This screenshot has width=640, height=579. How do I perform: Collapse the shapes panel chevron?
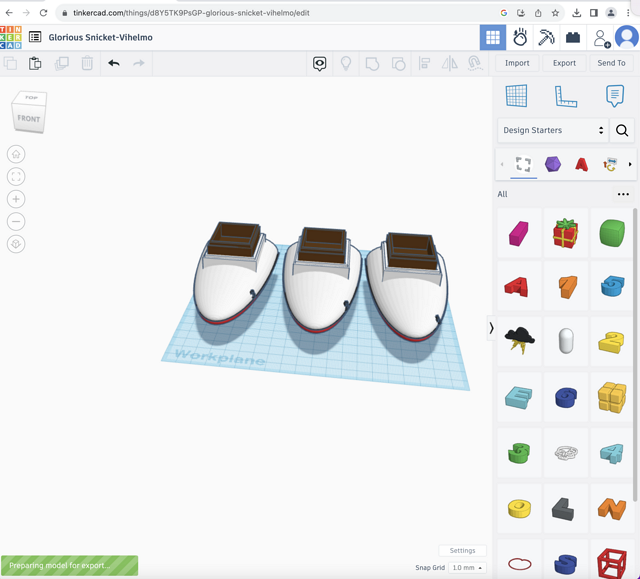491,328
